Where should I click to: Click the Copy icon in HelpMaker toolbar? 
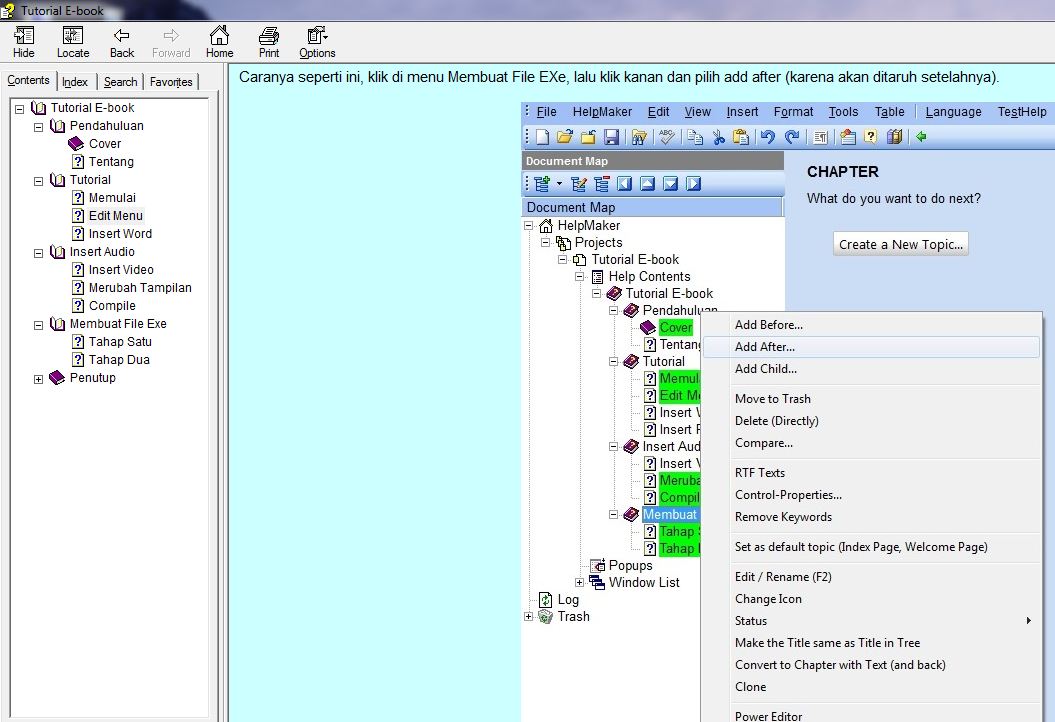pos(695,137)
